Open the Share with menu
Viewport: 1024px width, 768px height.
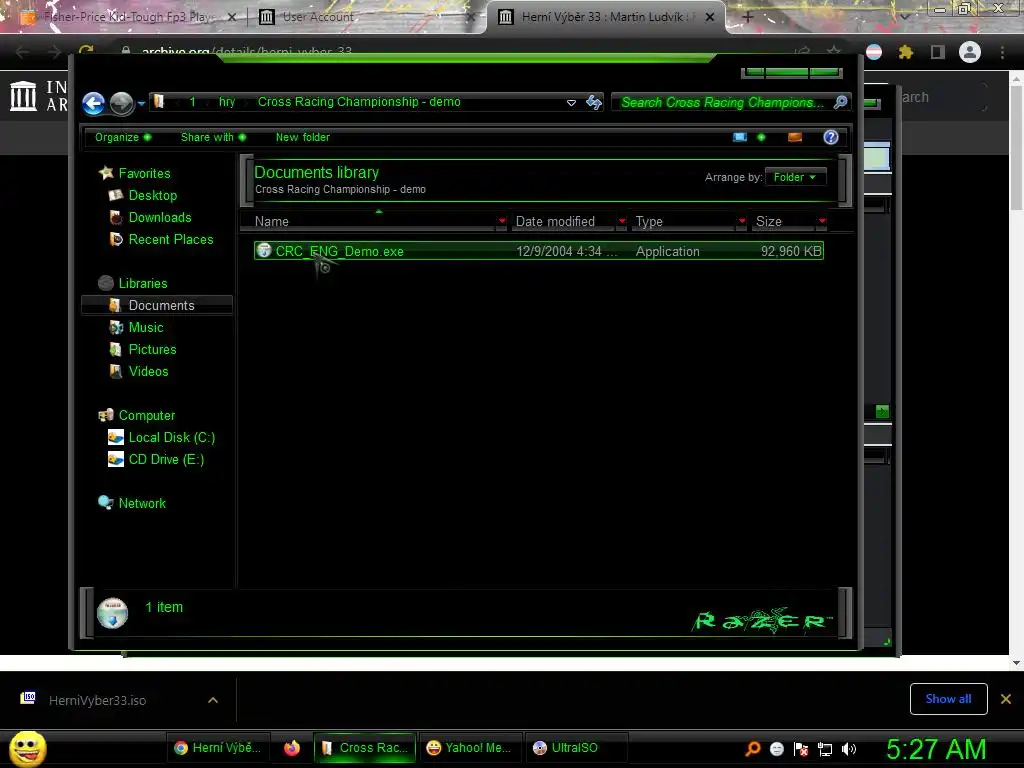pos(214,137)
